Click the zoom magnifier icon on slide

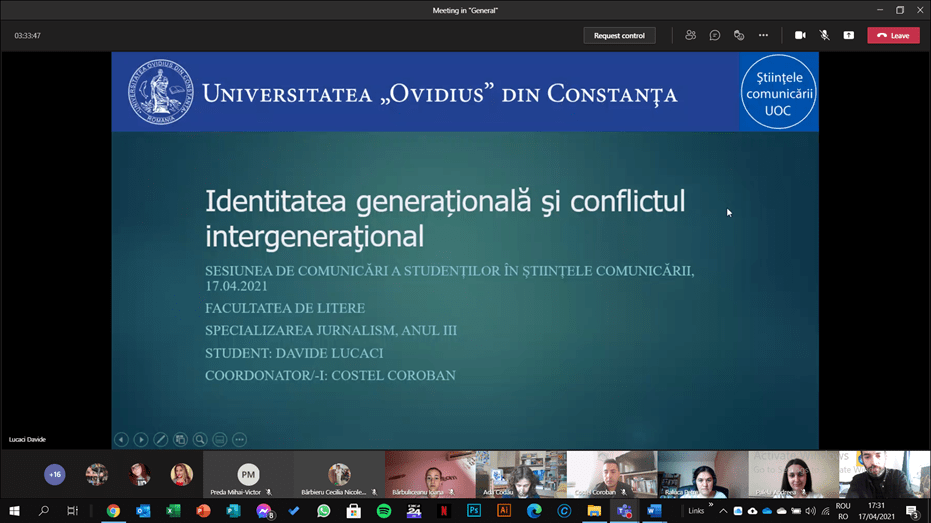click(x=200, y=439)
